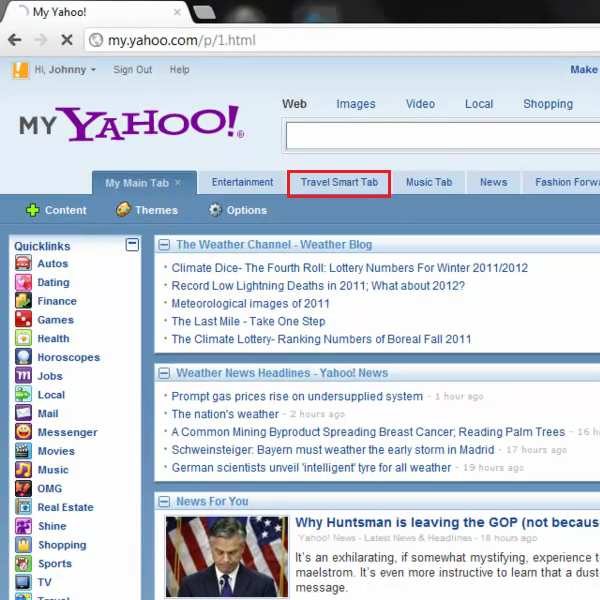Open Huntsman leaving the GOP headline
600x600 pixels.
coord(447,523)
